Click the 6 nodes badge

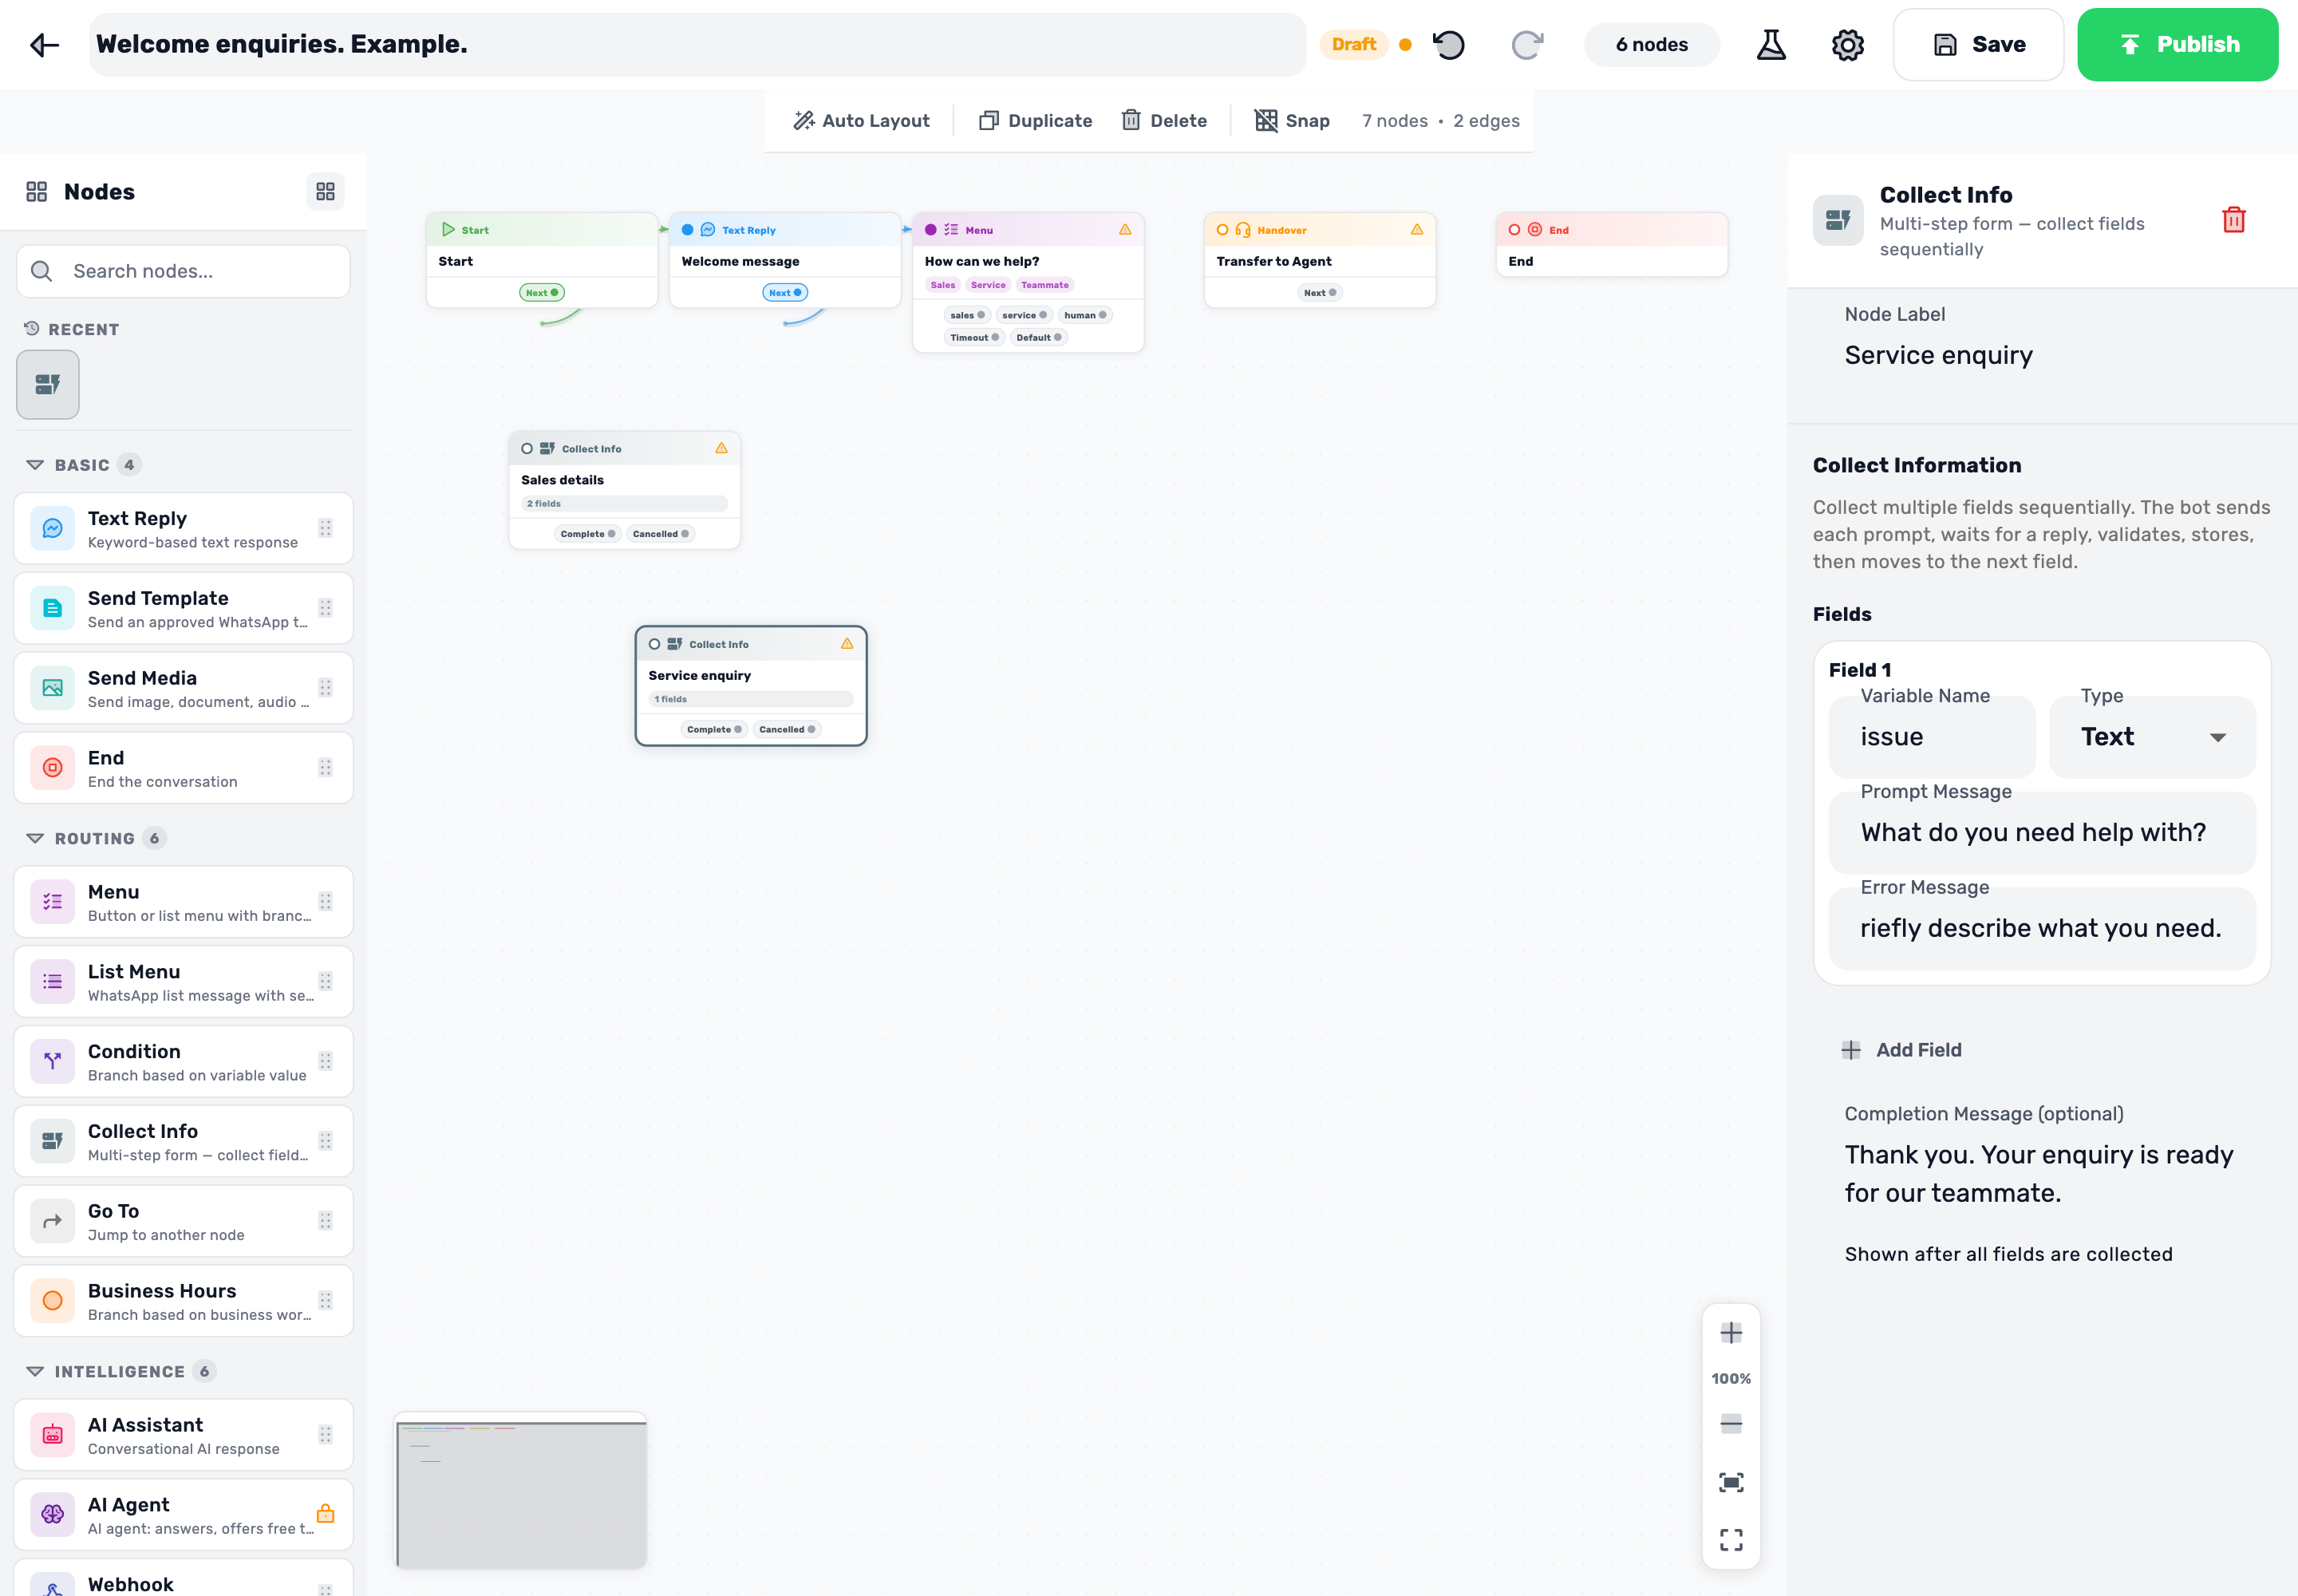pyautogui.click(x=1652, y=44)
